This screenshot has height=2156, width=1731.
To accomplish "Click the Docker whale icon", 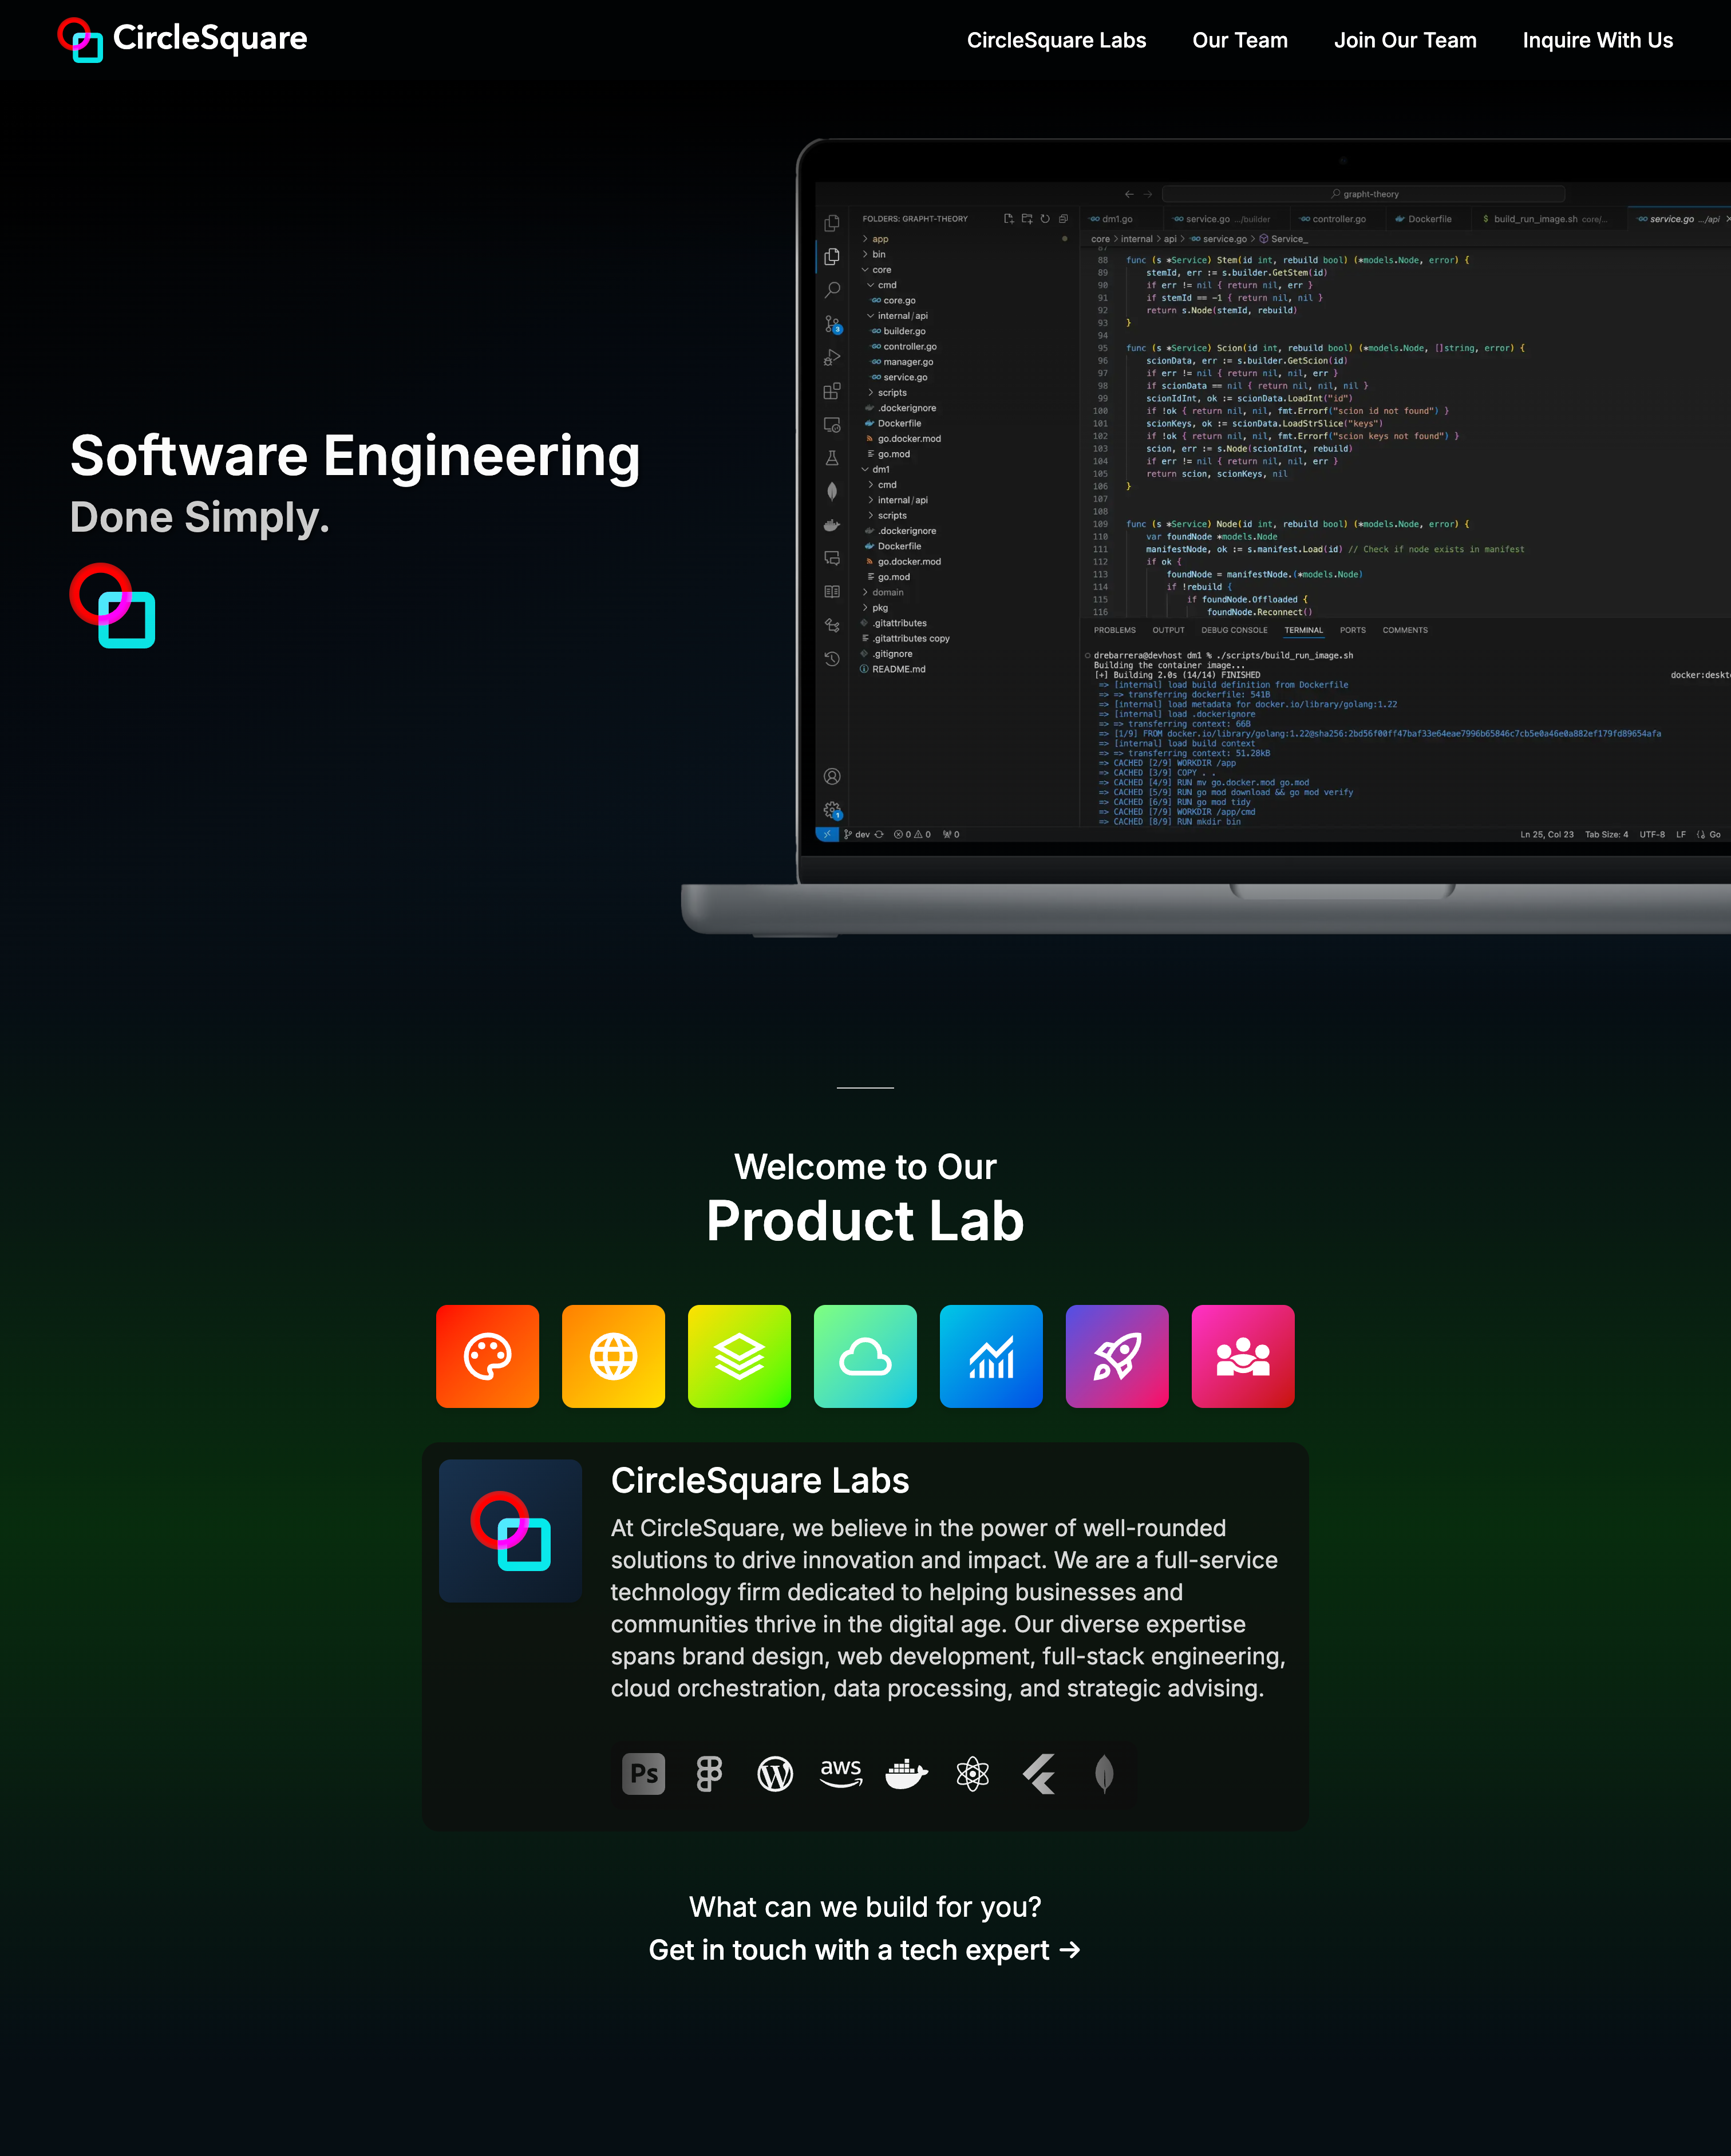I will [907, 1774].
